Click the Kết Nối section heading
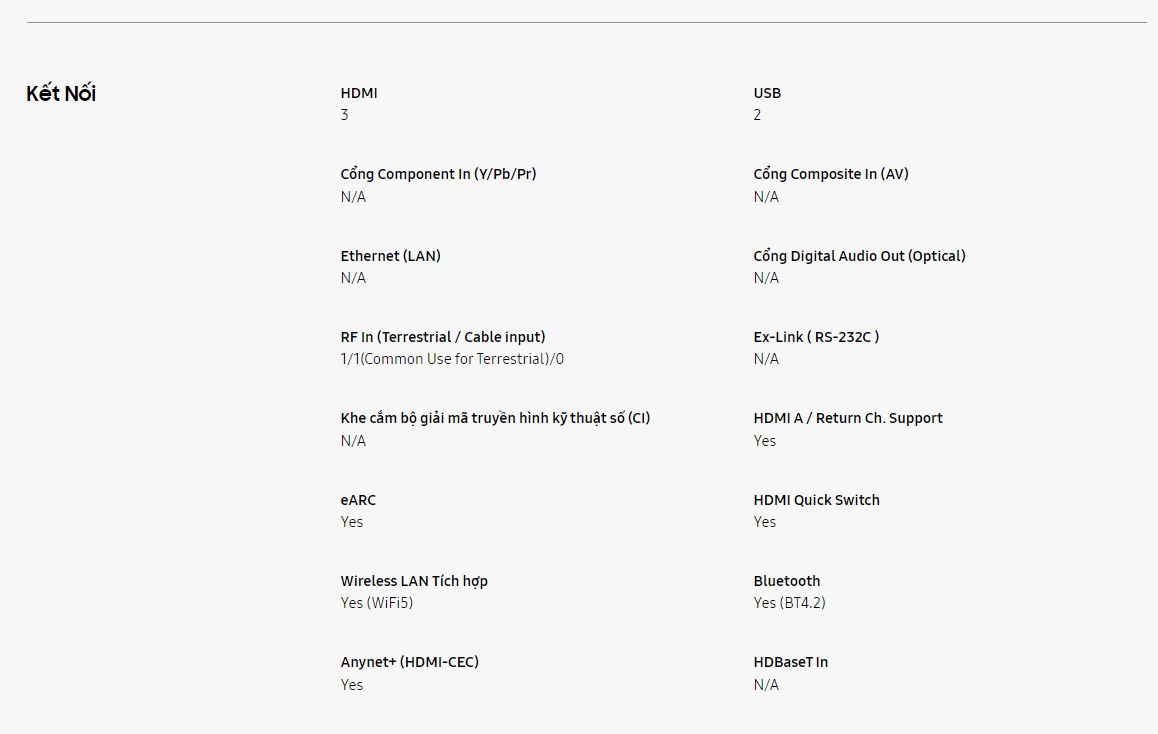This screenshot has height=734, width=1158. [61, 94]
